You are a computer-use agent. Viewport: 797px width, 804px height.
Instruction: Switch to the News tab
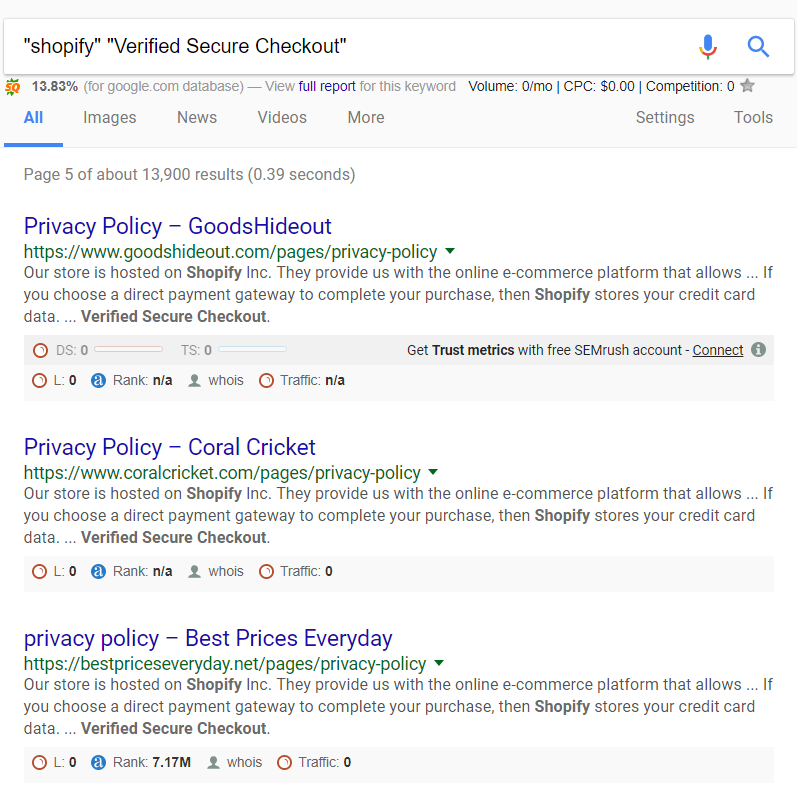[x=197, y=117]
